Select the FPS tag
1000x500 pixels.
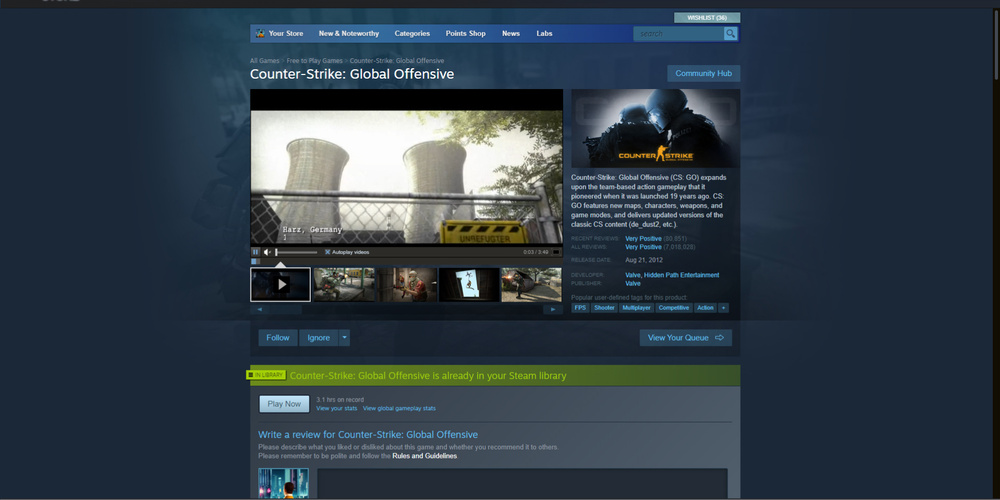click(x=580, y=308)
